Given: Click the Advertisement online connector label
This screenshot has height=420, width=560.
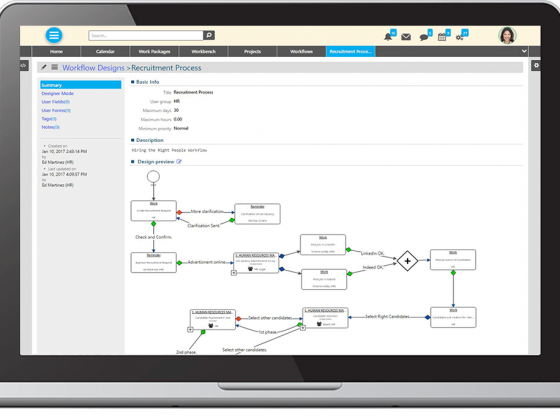Looking at the screenshot, I should (206, 262).
